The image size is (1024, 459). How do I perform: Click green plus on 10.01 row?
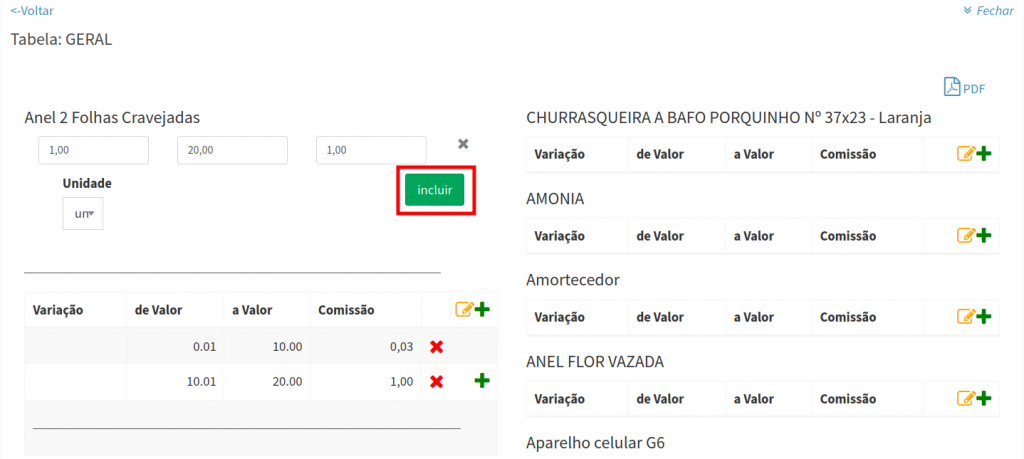tap(481, 380)
